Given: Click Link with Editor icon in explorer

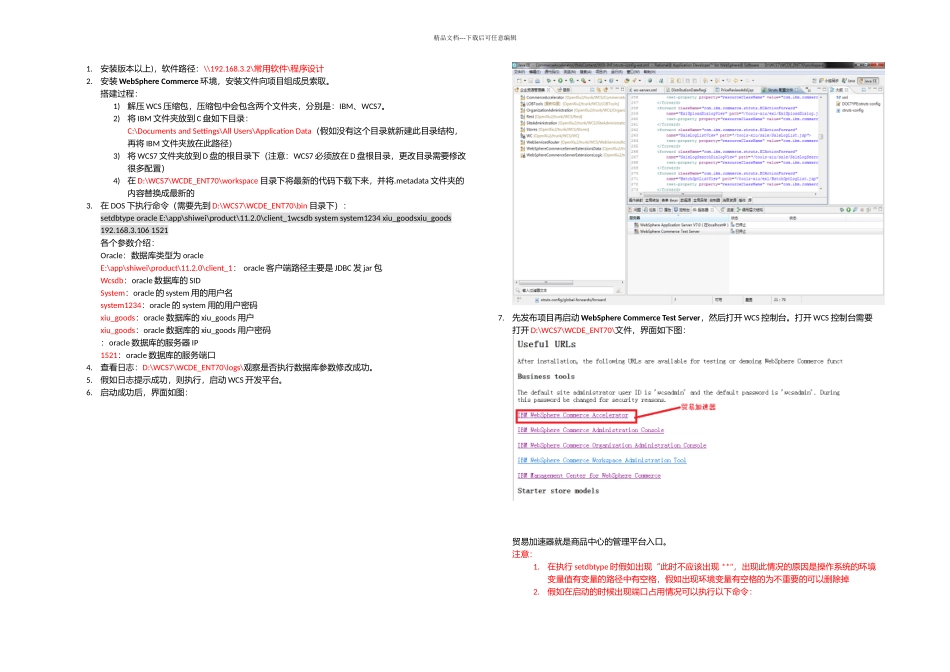Looking at the screenshot, I should (x=599, y=90).
